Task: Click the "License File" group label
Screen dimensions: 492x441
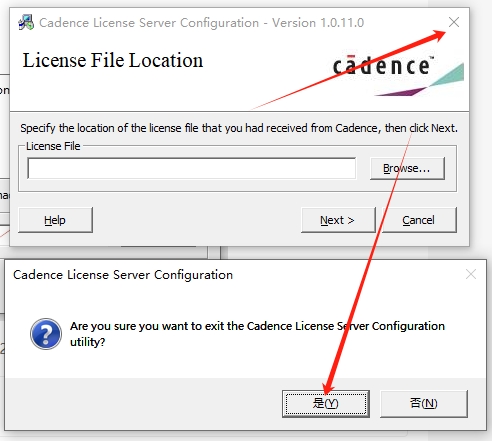Action: click(x=53, y=146)
